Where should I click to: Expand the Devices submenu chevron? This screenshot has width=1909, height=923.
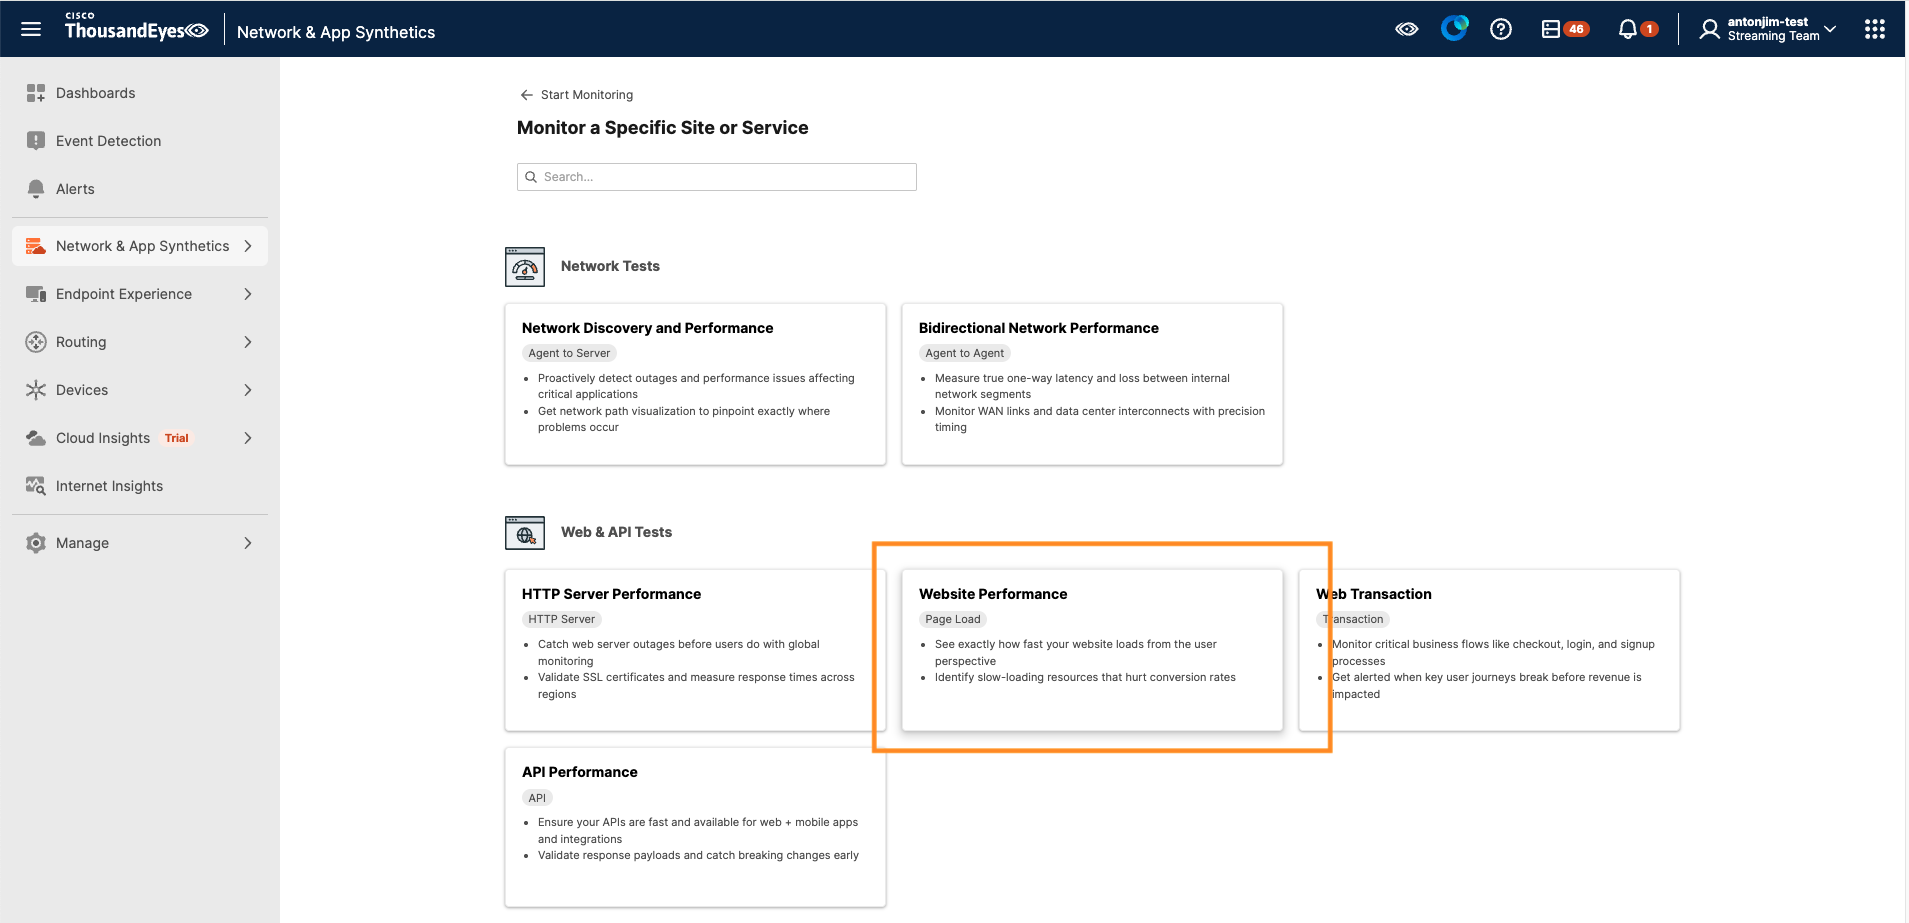pyautogui.click(x=248, y=390)
